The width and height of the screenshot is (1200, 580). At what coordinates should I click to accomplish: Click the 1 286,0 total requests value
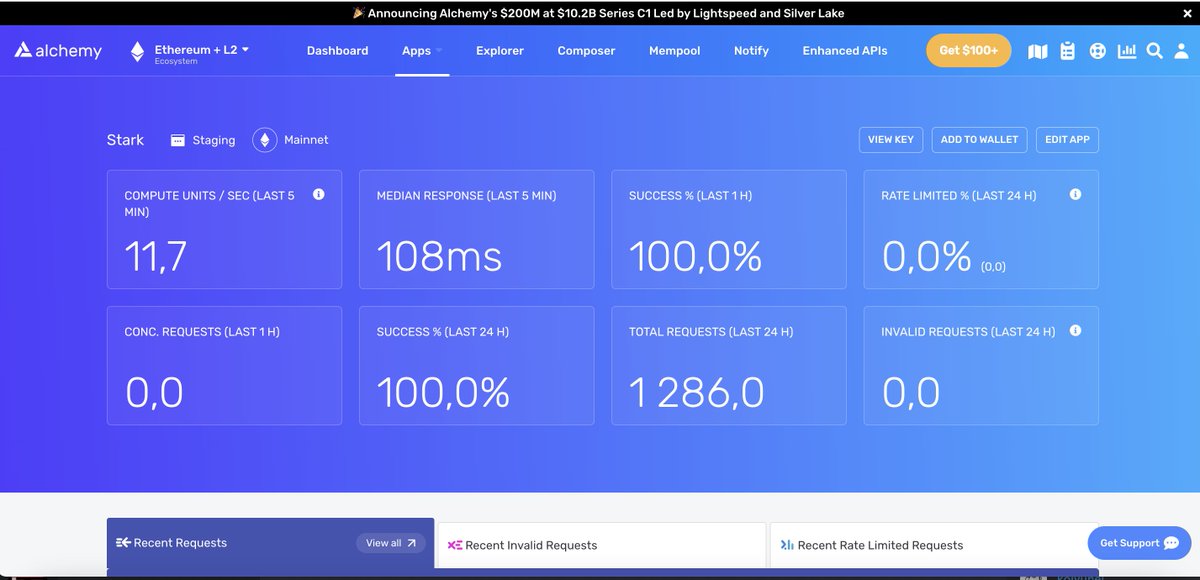point(696,393)
